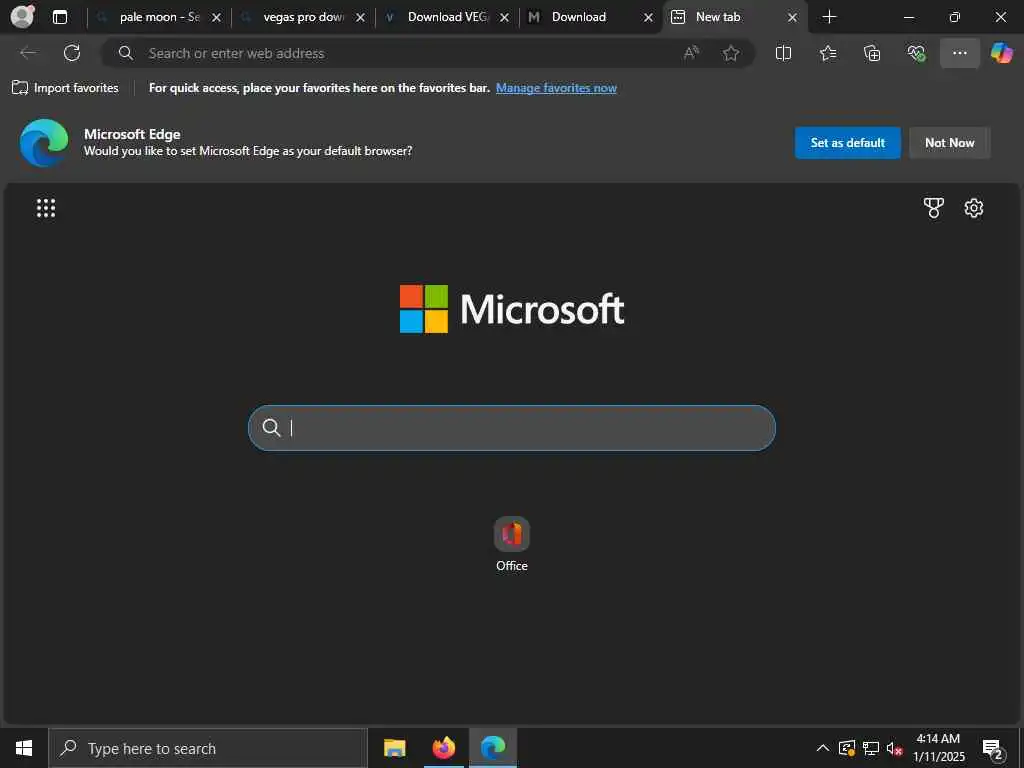The width and height of the screenshot is (1024, 768).
Task: Switch to the 'pale moon' tab
Action: tap(159, 17)
